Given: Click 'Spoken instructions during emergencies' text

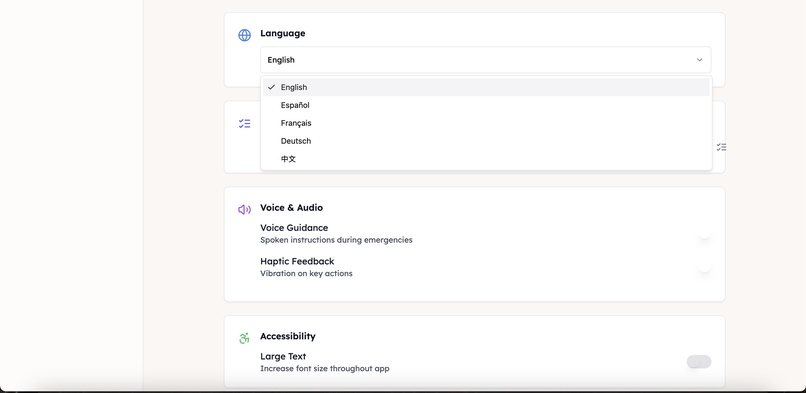Looking at the screenshot, I should (x=336, y=240).
